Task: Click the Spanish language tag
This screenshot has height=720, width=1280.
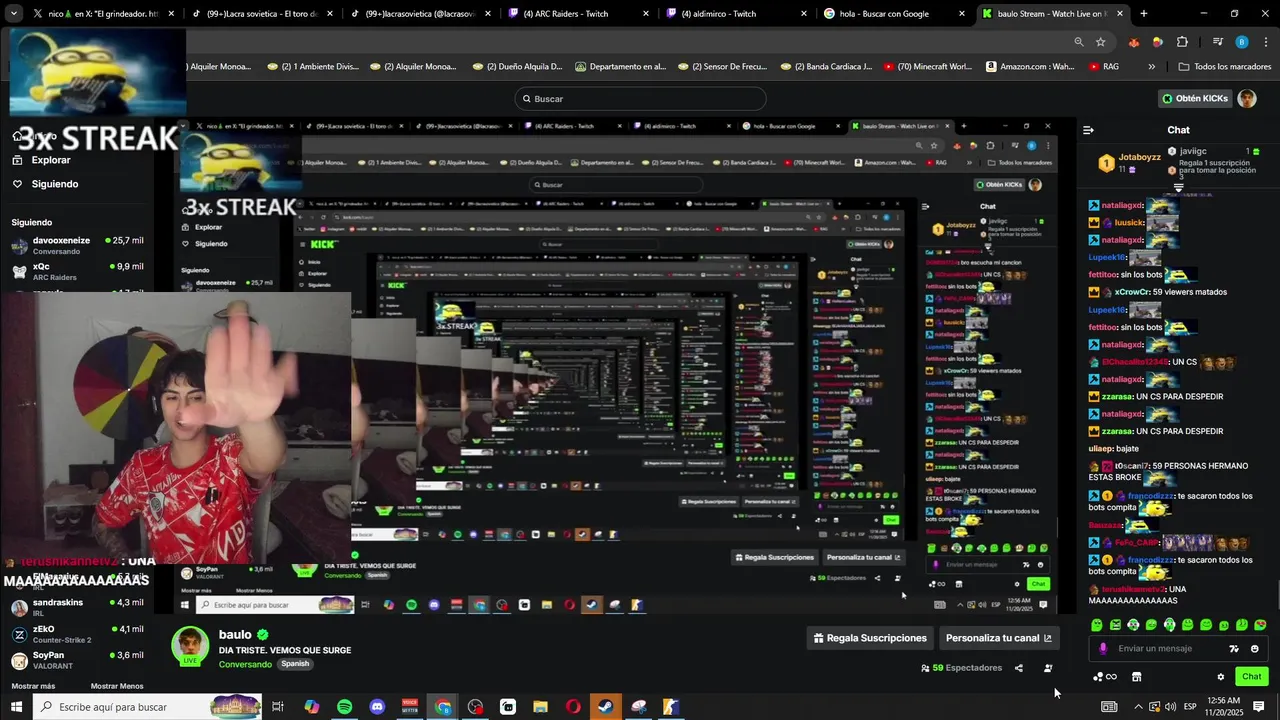Action: pyautogui.click(x=295, y=664)
